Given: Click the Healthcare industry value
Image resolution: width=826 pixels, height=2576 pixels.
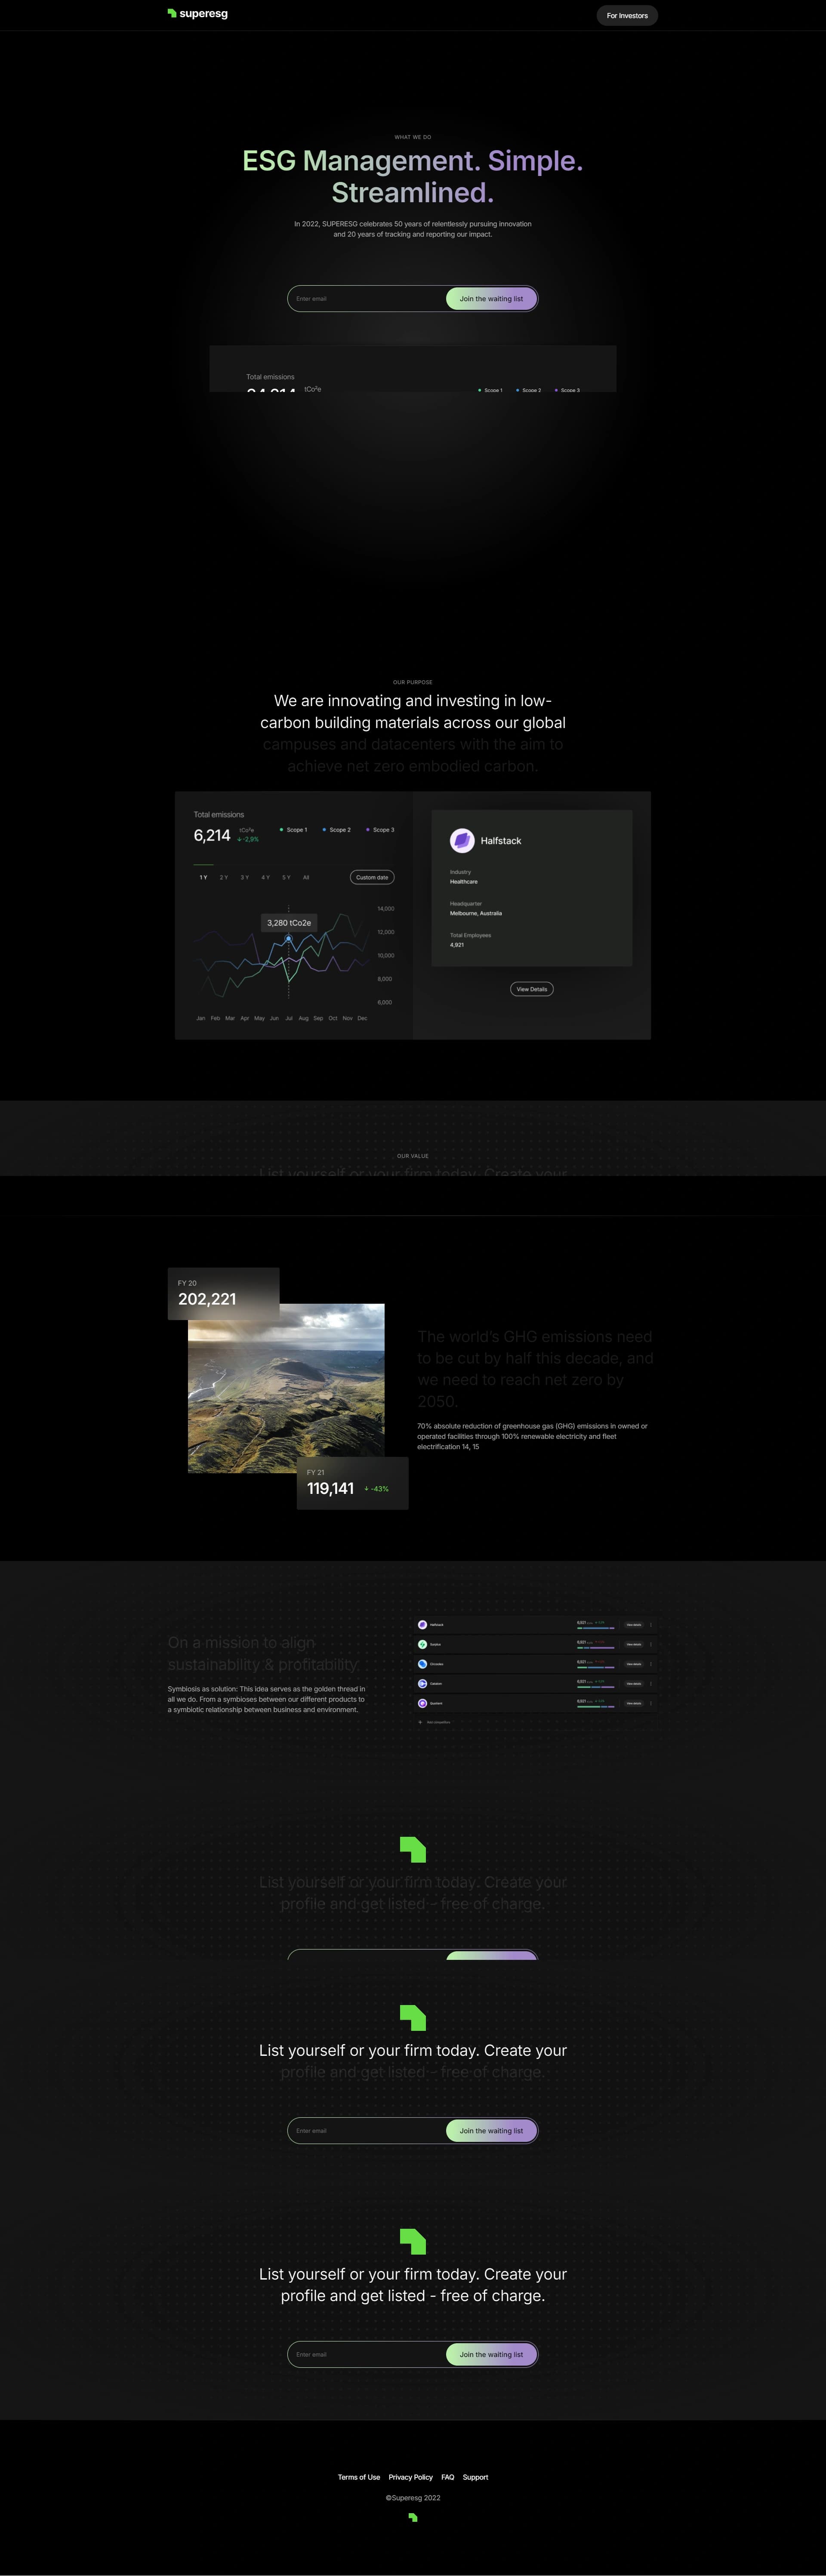Looking at the screenshot, I should [x=464, y=882].
